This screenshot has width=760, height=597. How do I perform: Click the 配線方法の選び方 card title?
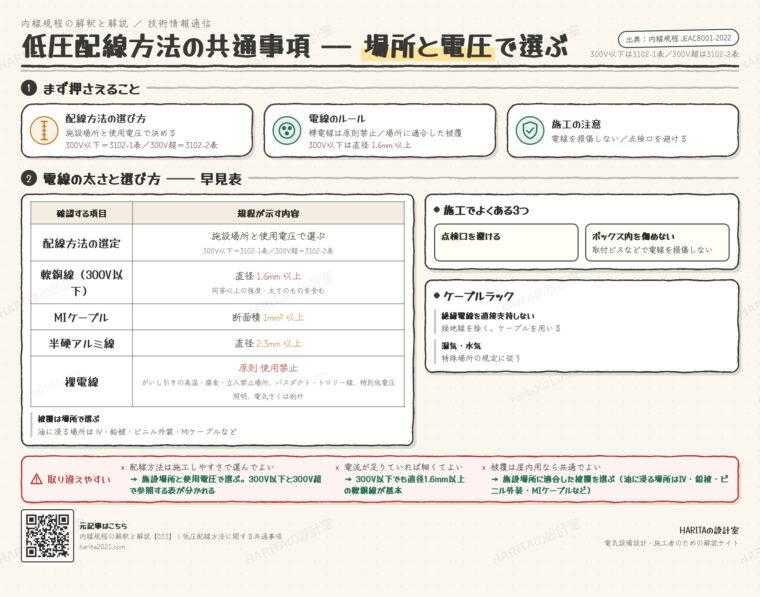106,119
